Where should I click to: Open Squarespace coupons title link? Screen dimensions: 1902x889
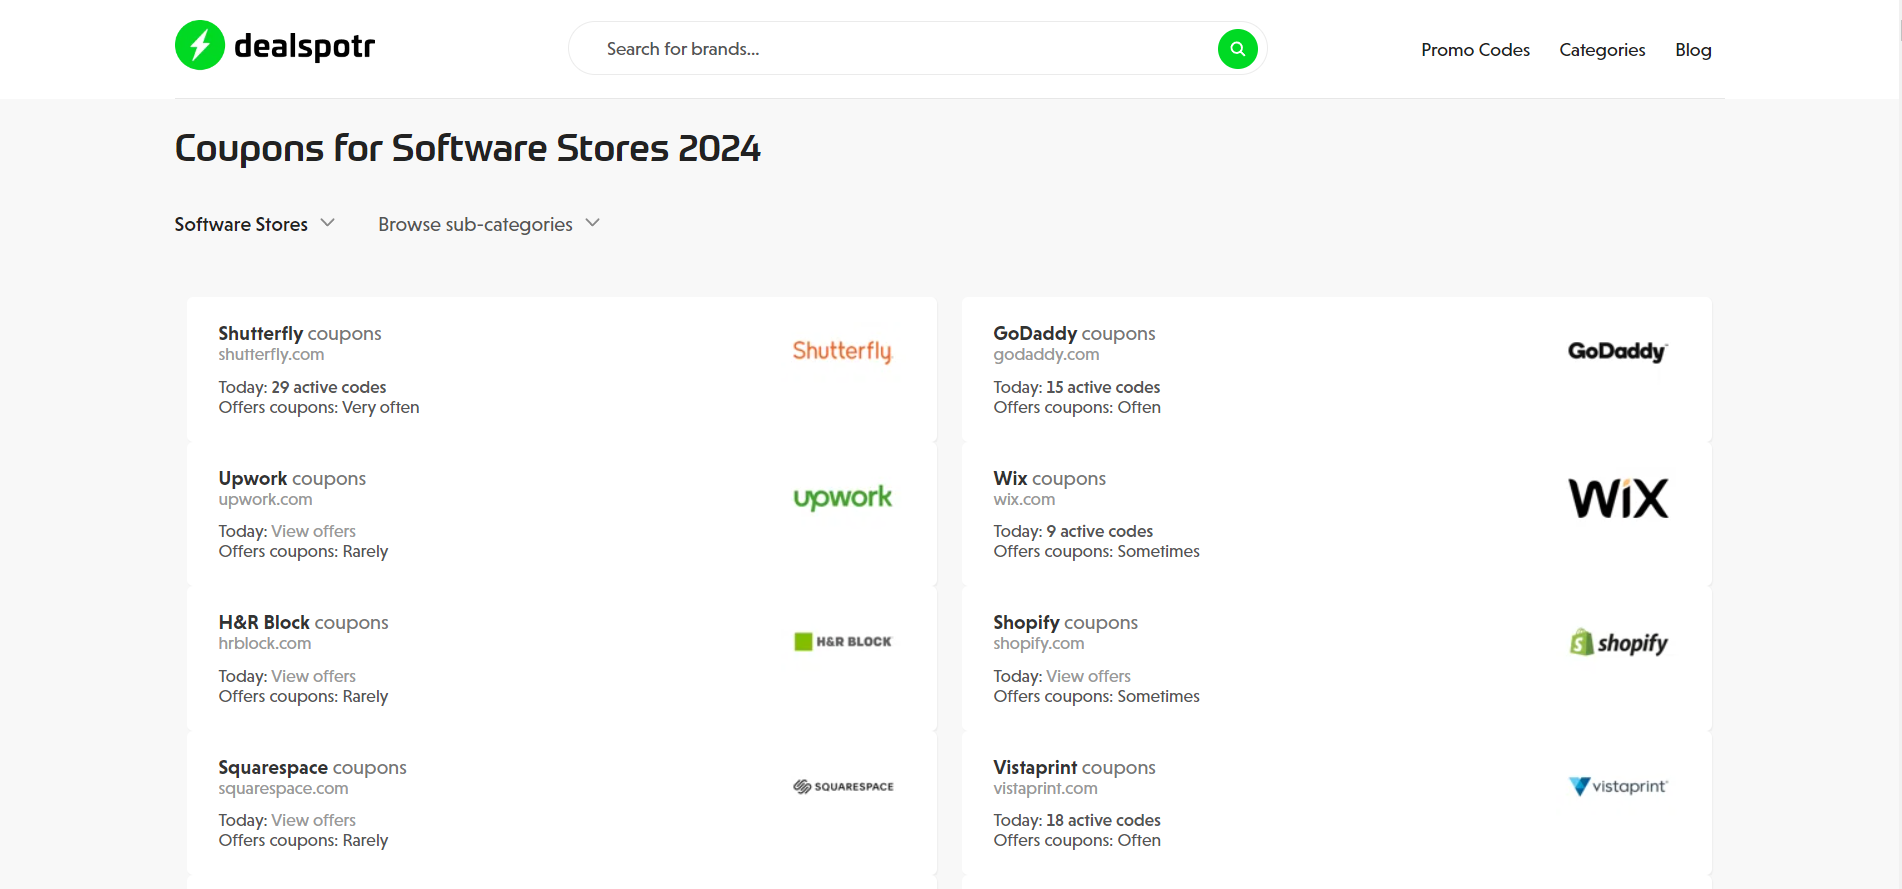click(312, 767)
